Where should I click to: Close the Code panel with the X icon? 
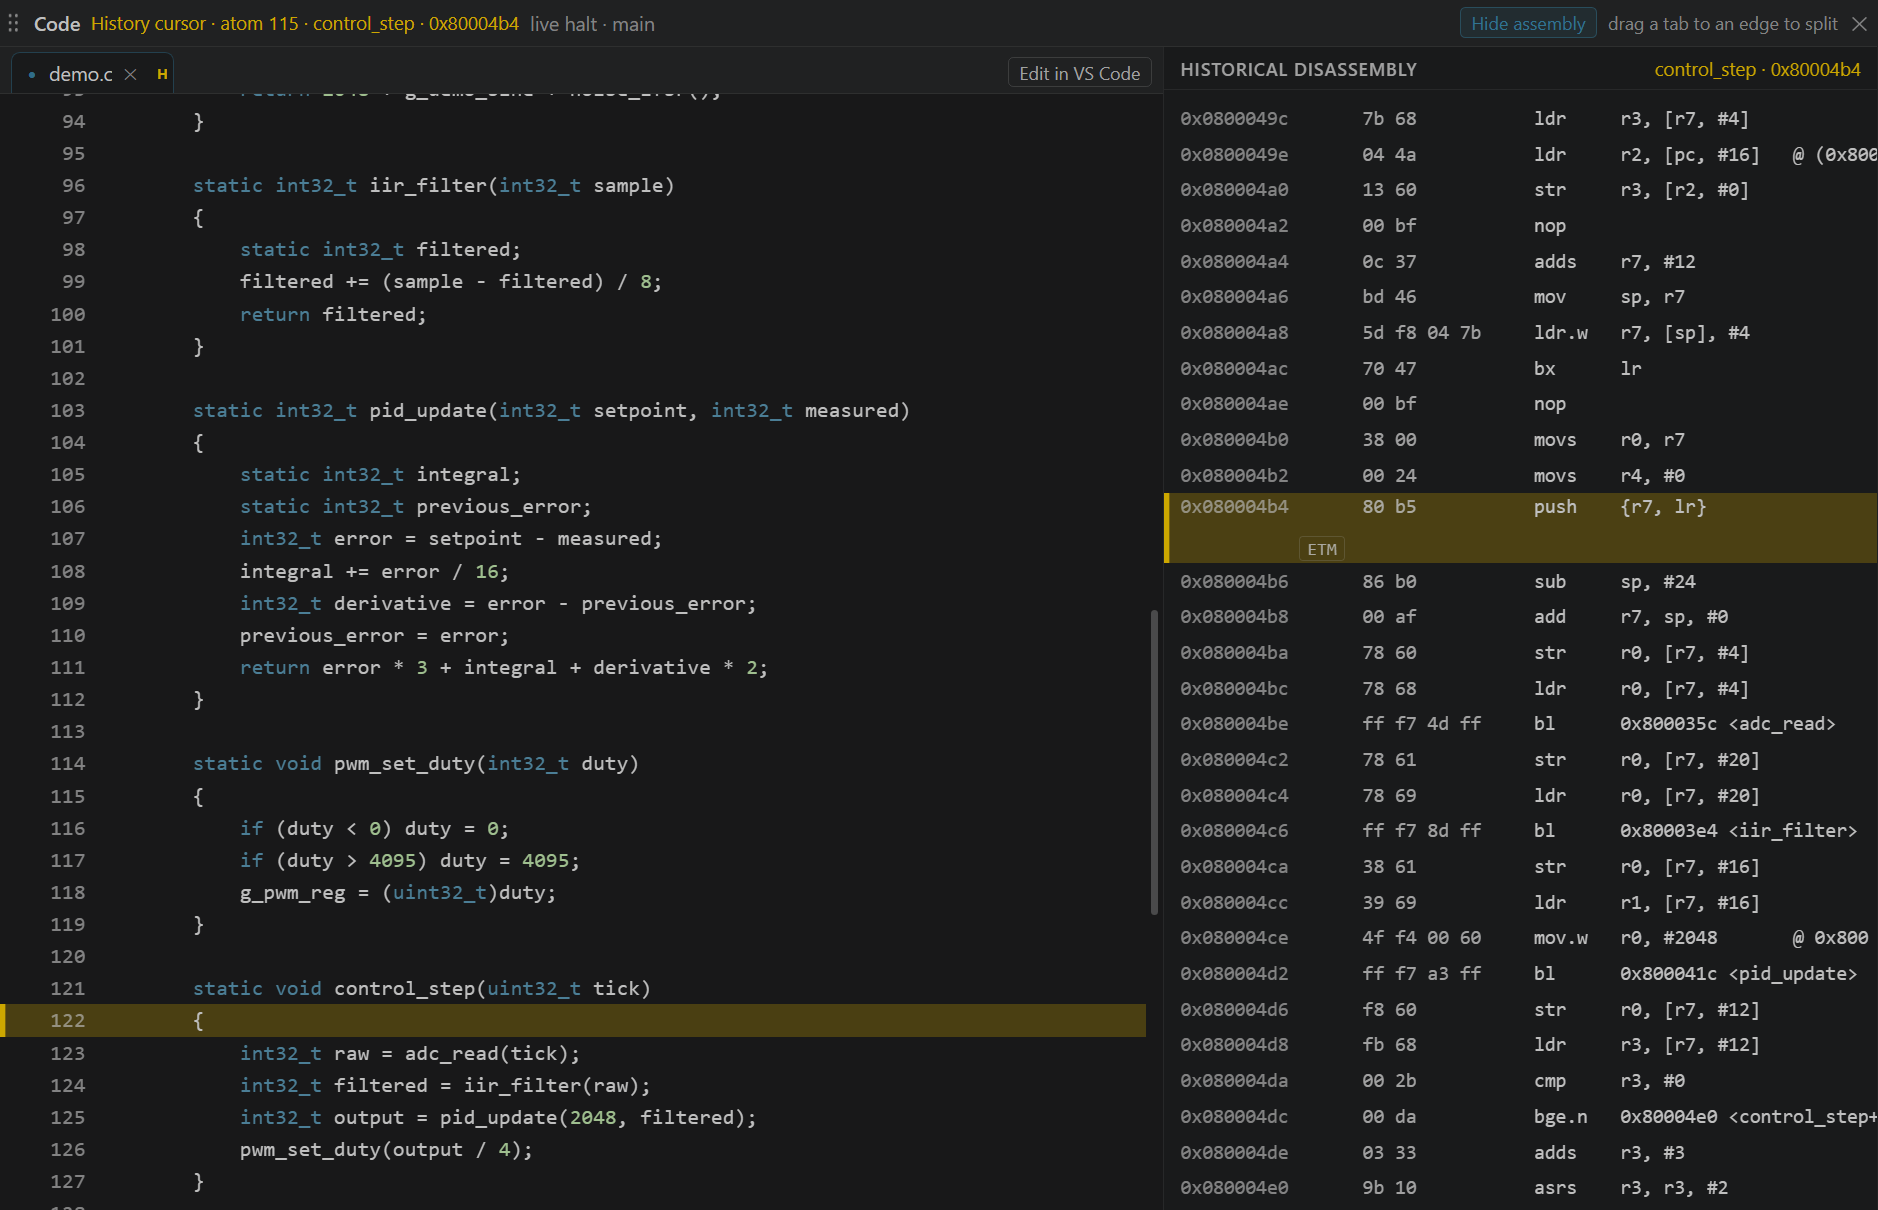(x=1859, y=23)
